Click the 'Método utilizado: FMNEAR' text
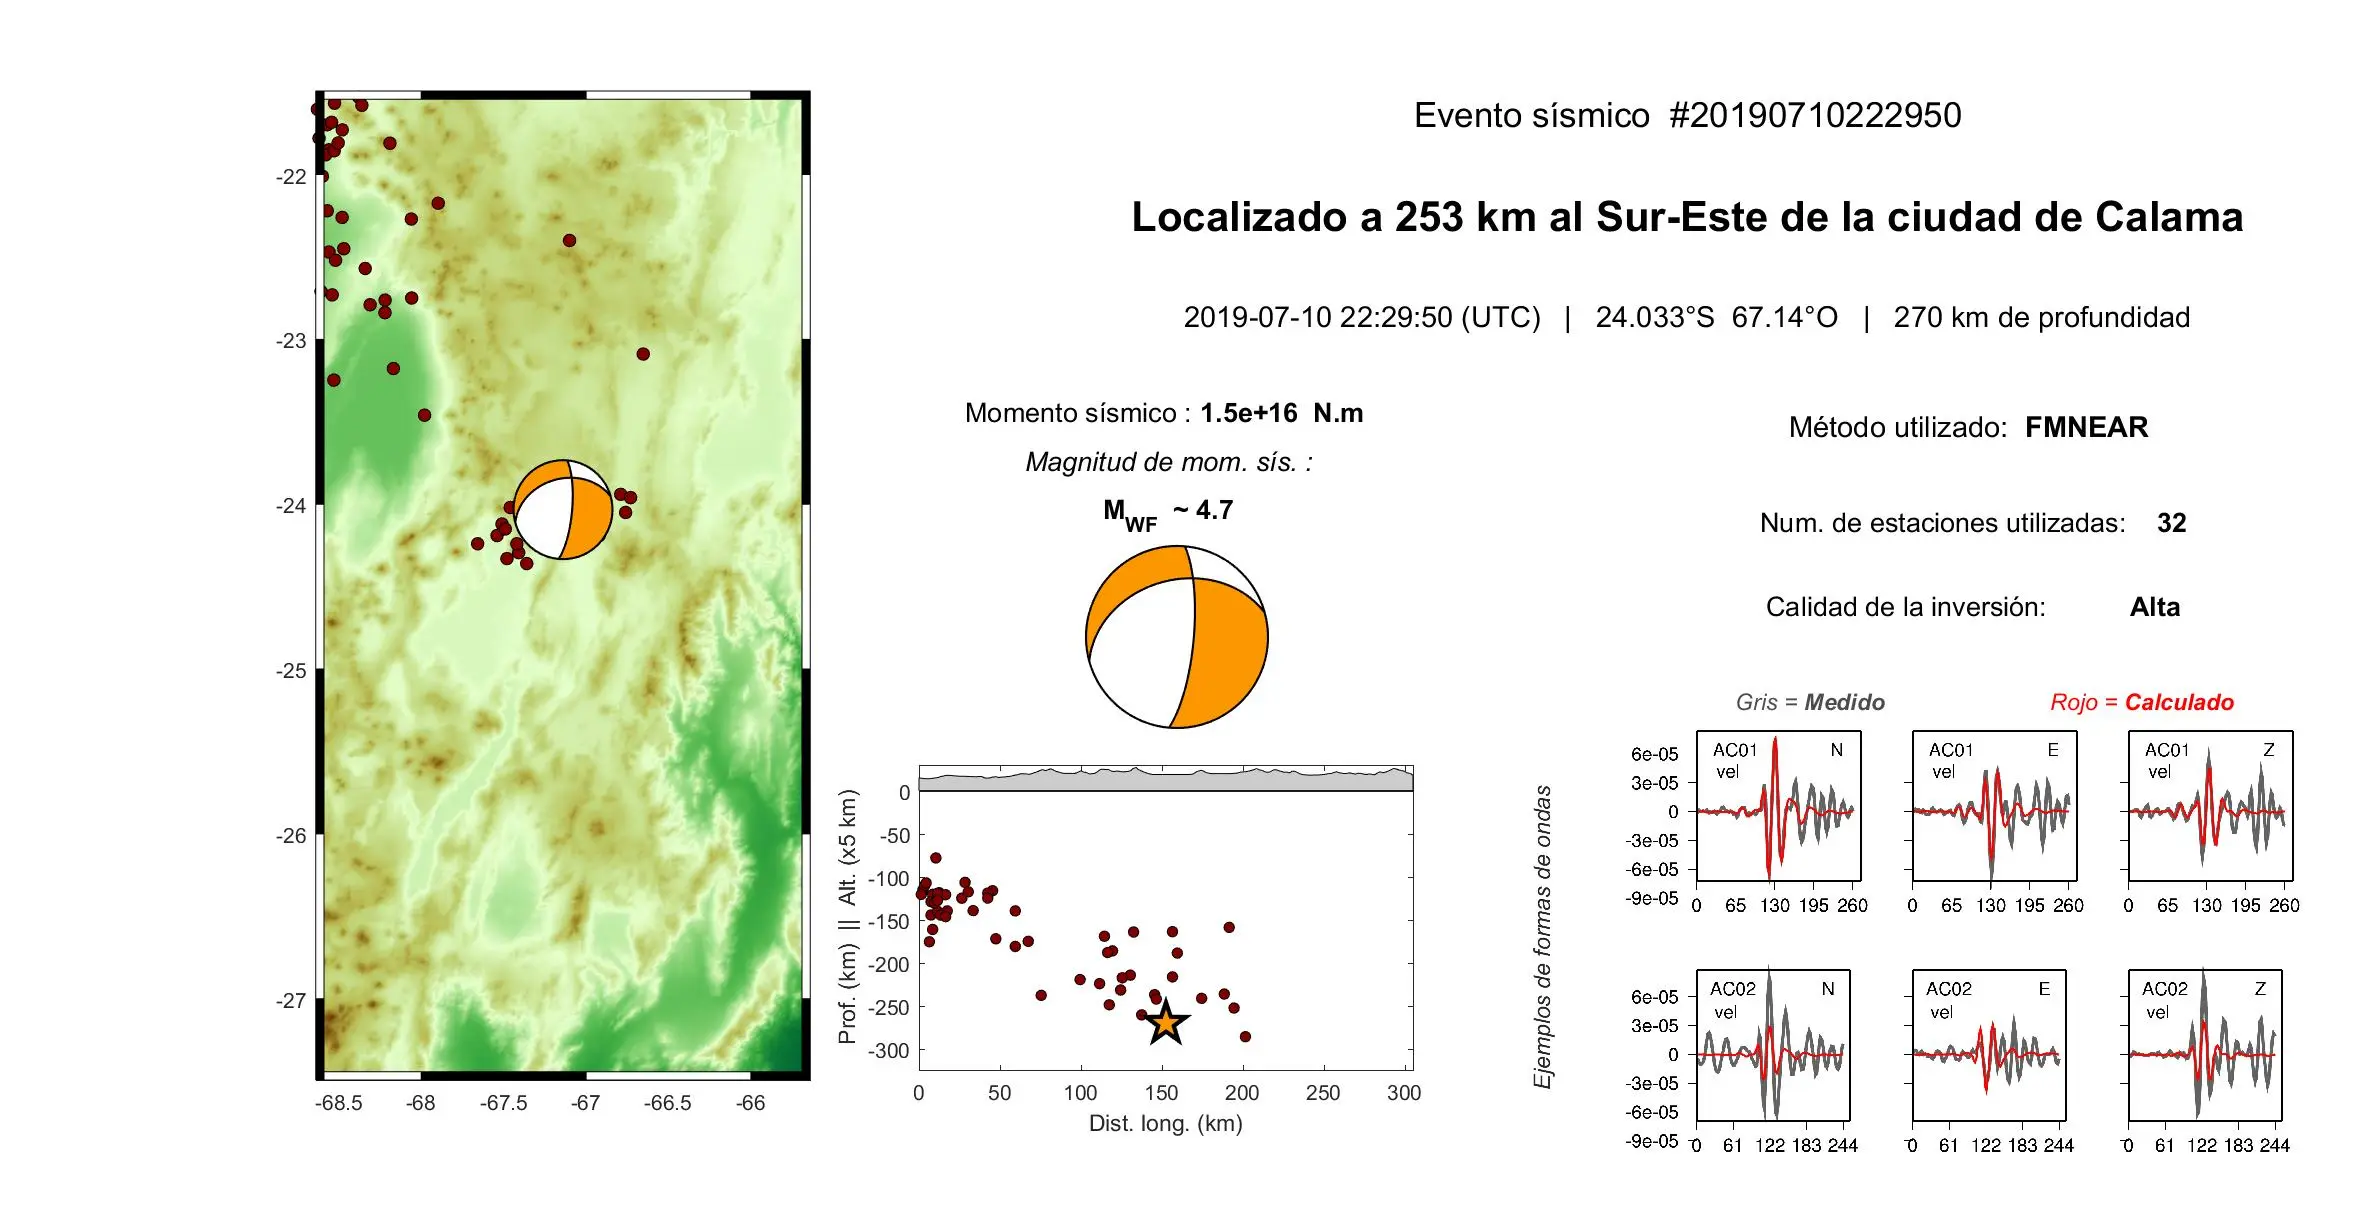This screenshot has height=1212, width=2378. click(1968, 428)
